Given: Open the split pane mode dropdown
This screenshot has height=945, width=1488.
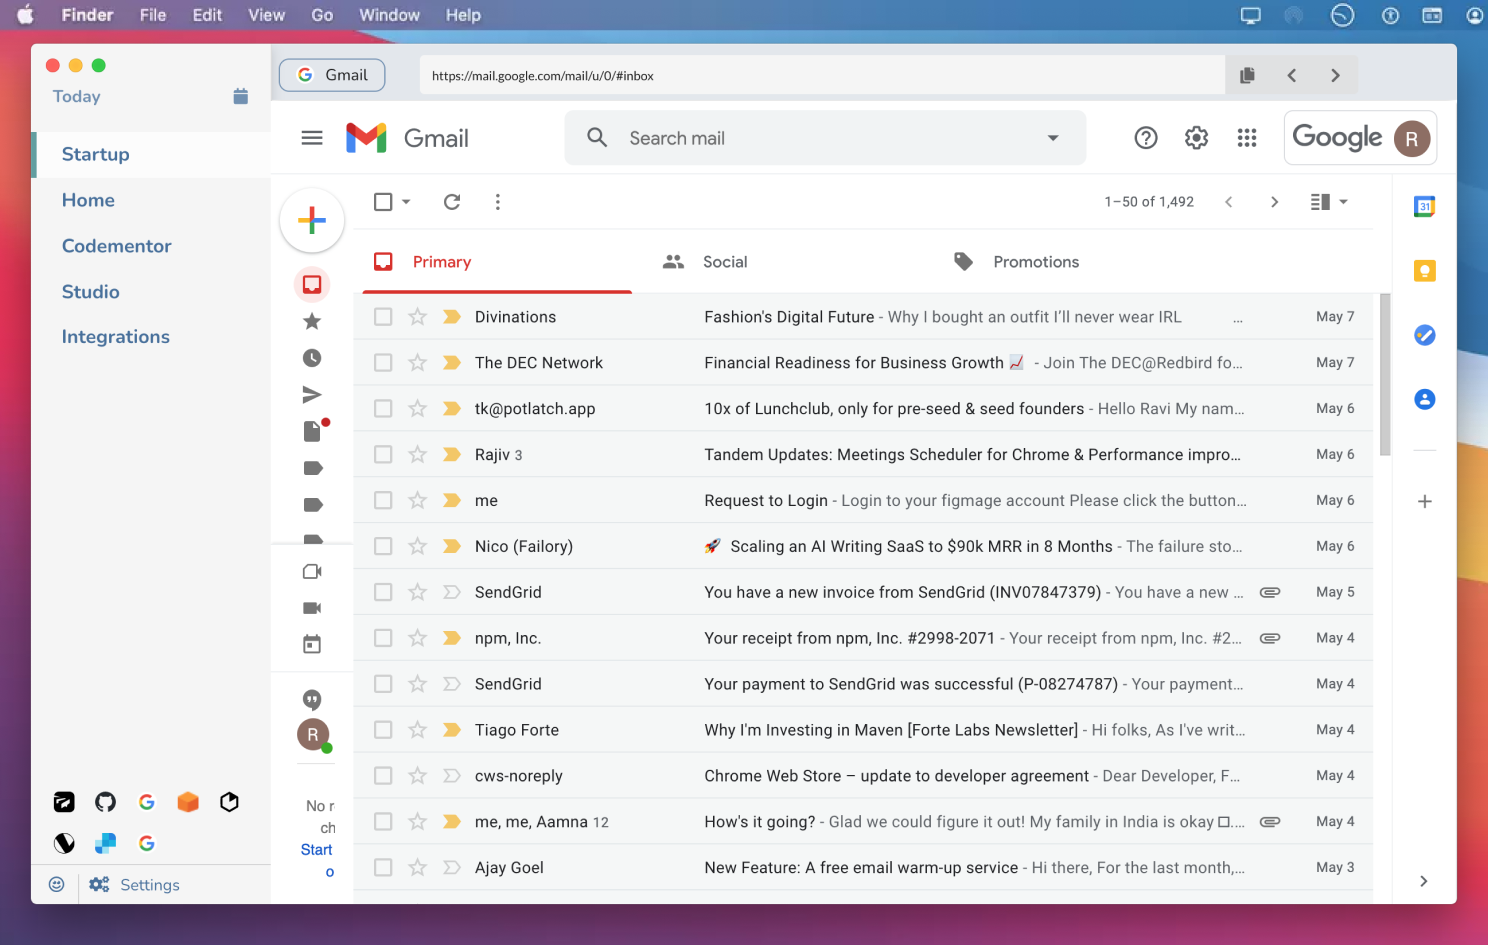Looking at the screenshot, I should click(1343, 202).
